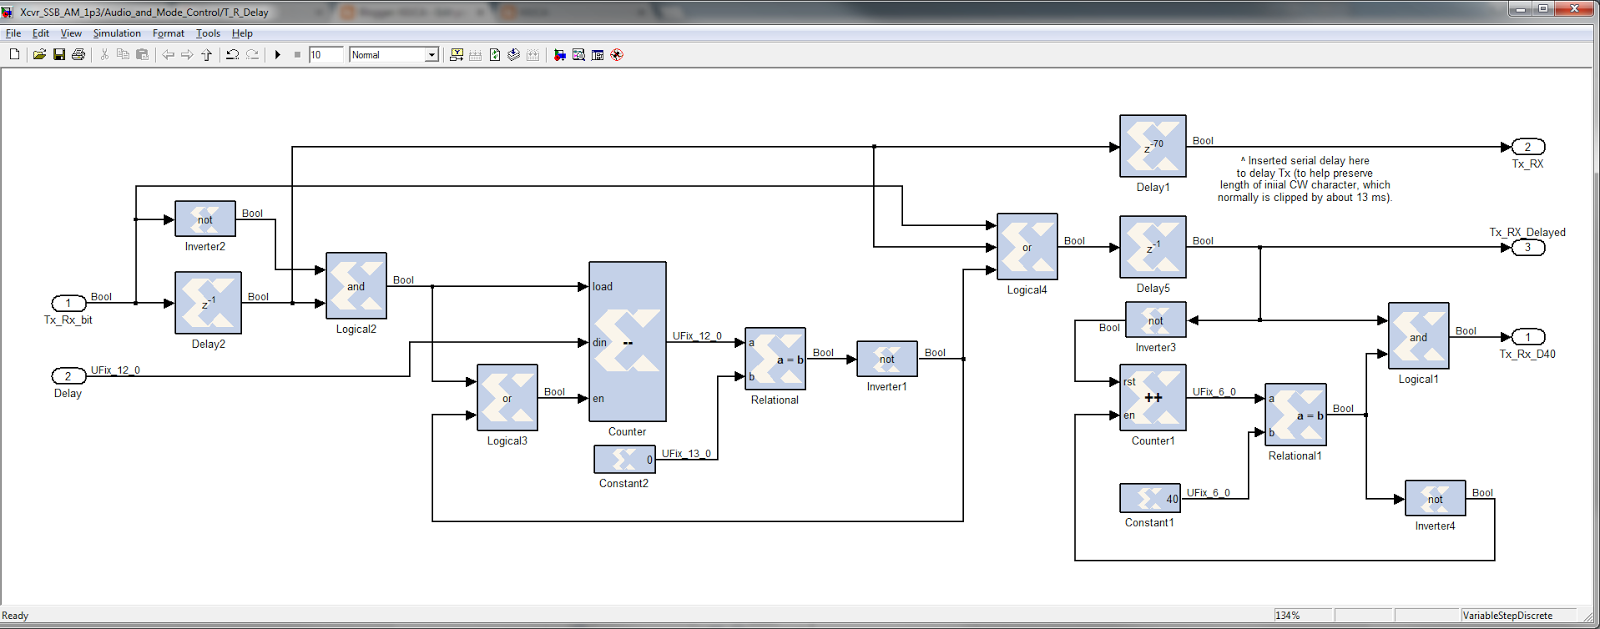Select the Constant2 block

coord(624,459)
